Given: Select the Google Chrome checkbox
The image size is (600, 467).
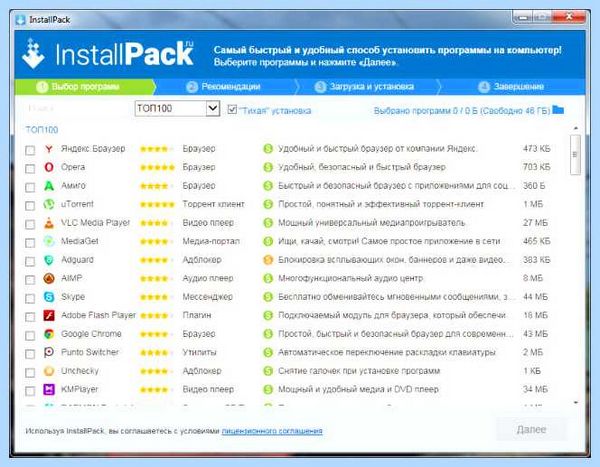Looking at the screenshot, I should (30, 335).
